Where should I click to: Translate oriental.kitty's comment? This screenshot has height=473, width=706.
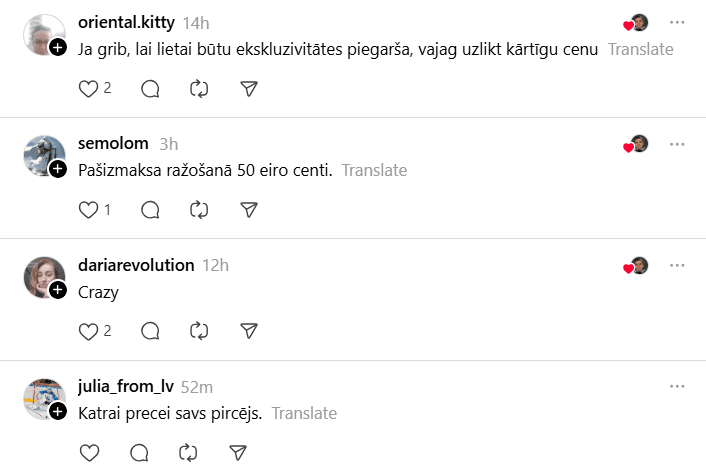(640, 49)
